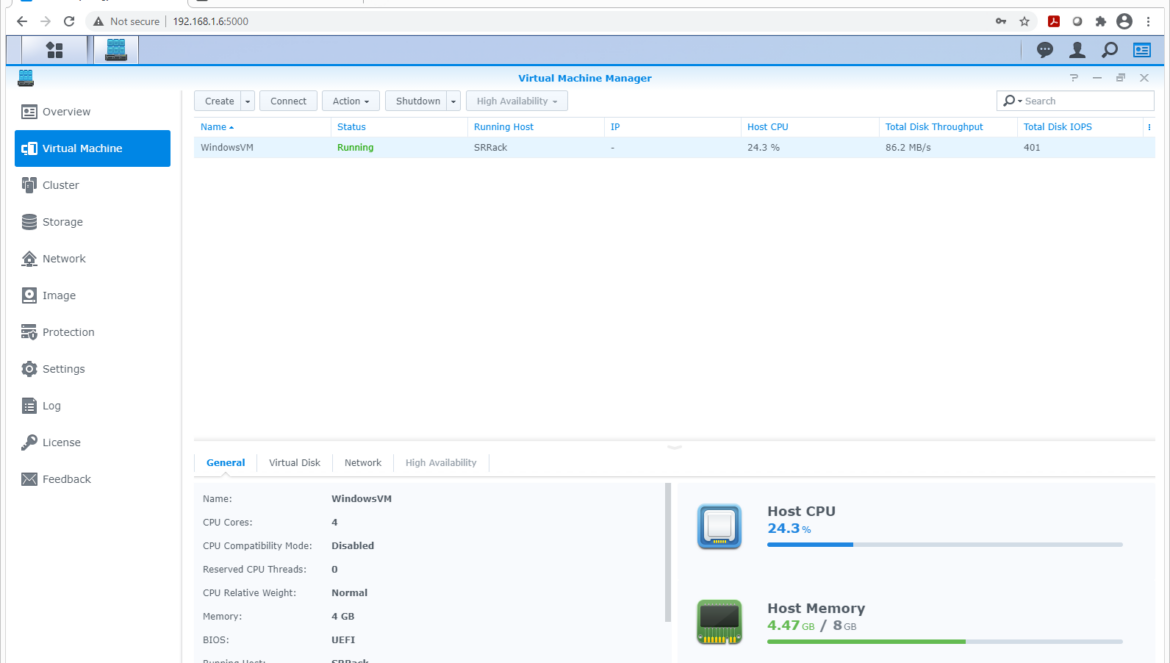Click the Host CPU usage bar
This screenshot has width=1170, height=663.
click(x=945, y=544)
